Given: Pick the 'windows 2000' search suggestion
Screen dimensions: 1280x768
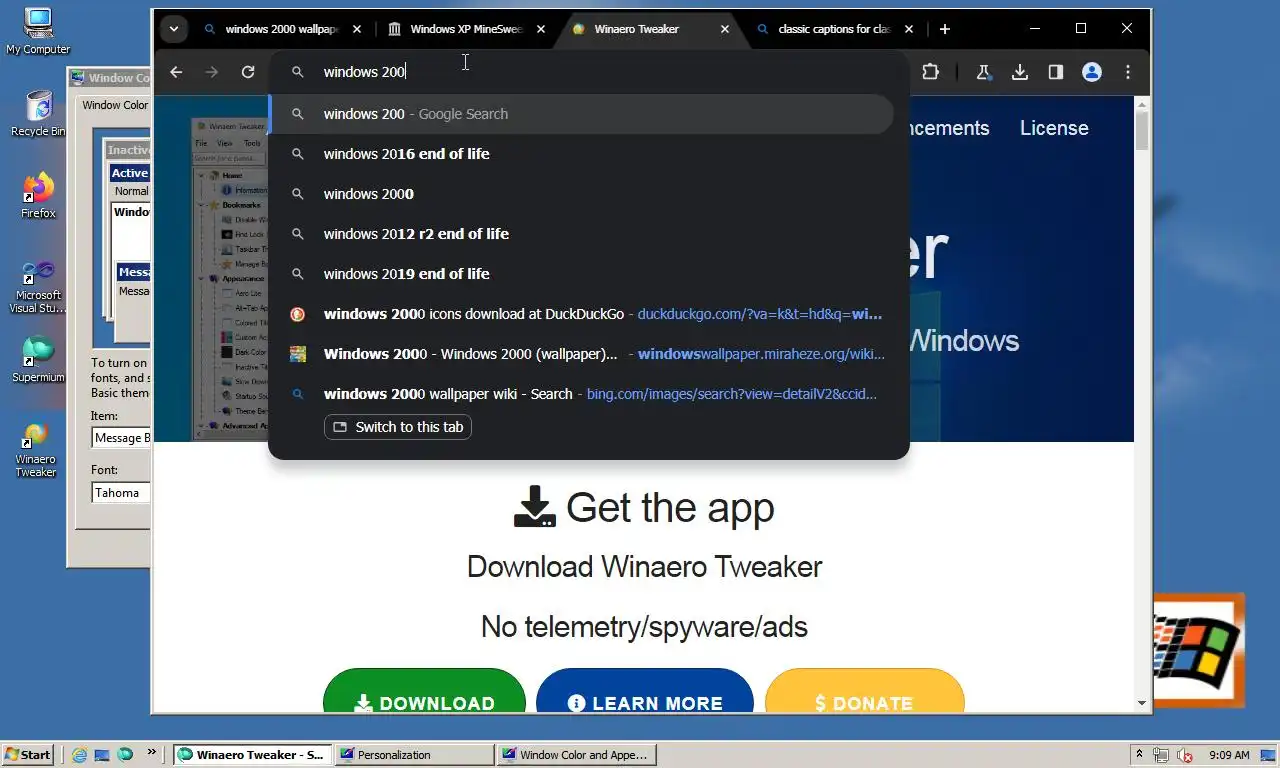Looking at the screenshot, I should coord(582,194).
